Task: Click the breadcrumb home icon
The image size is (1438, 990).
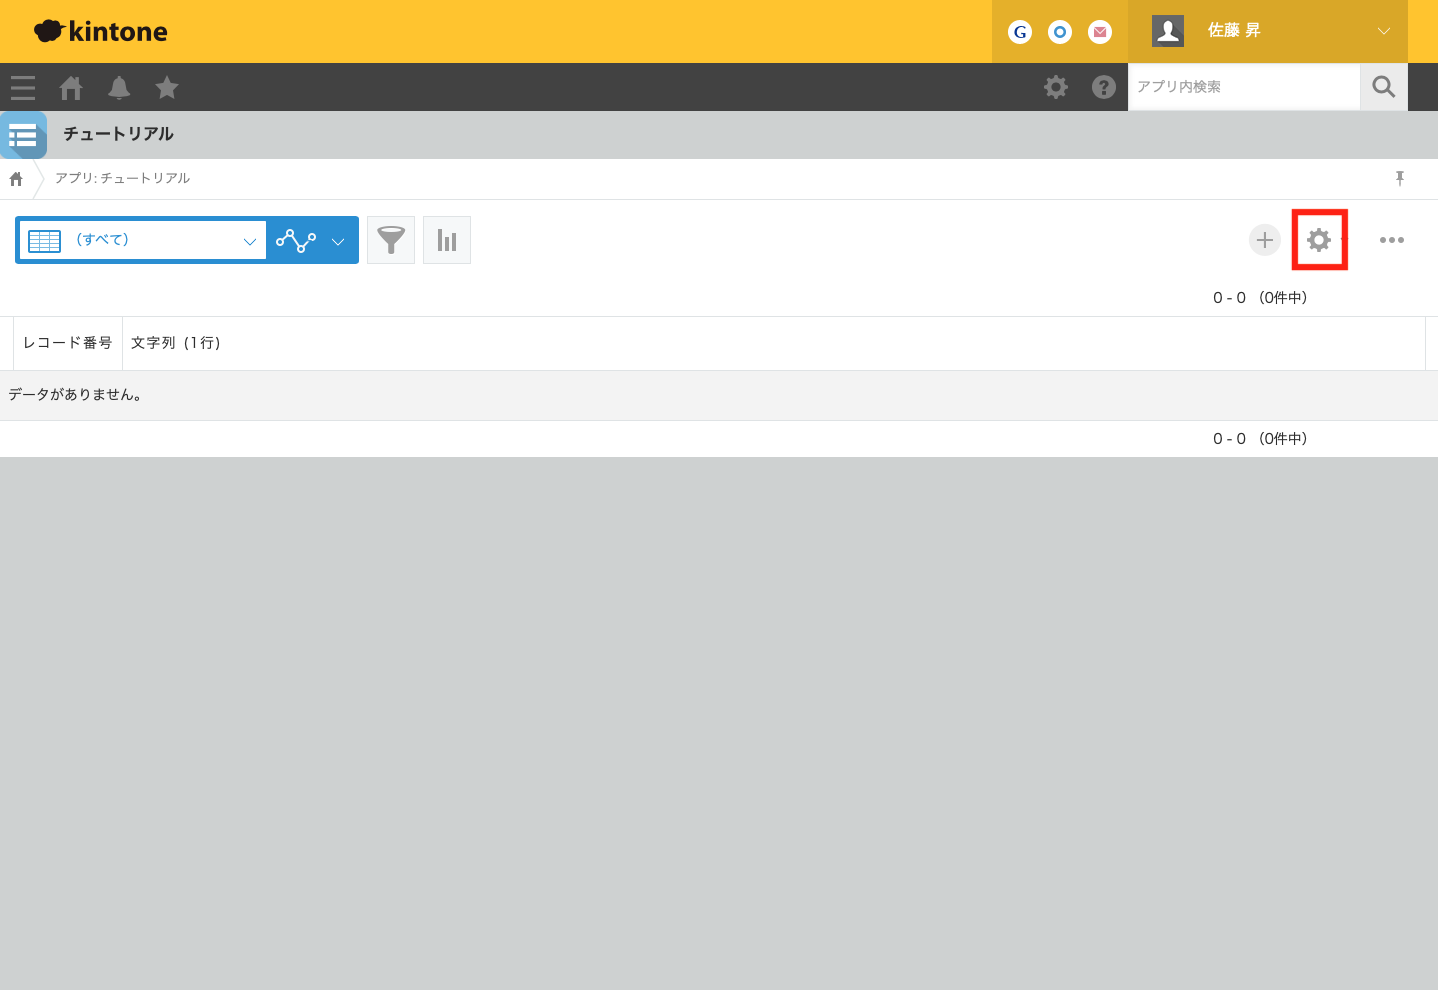Action: tap(16, 179)
